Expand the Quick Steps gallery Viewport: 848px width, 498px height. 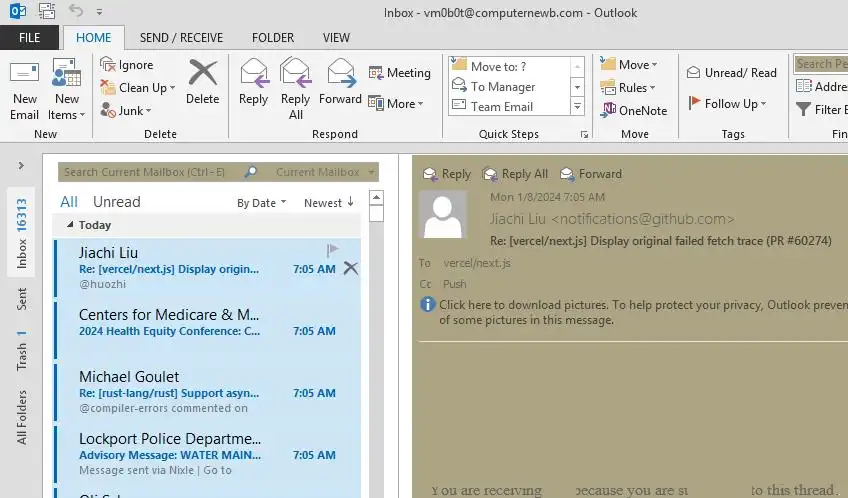pyautogui.click(x=577, y=107)
